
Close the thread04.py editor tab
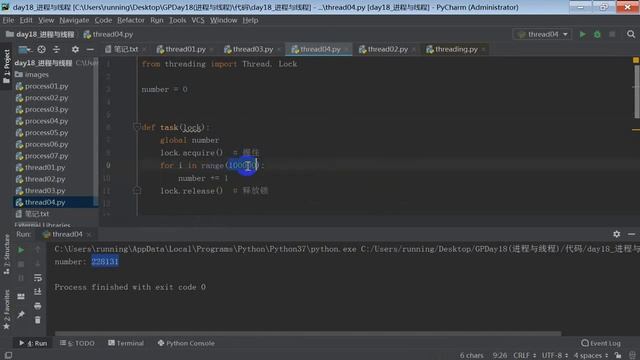coord(347,50)
